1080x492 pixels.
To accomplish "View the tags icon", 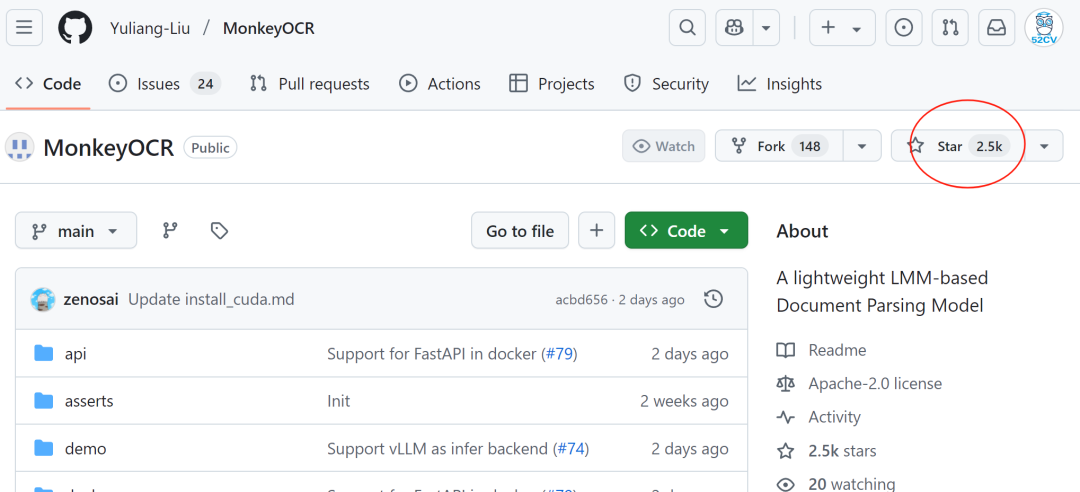I will 220,231.
